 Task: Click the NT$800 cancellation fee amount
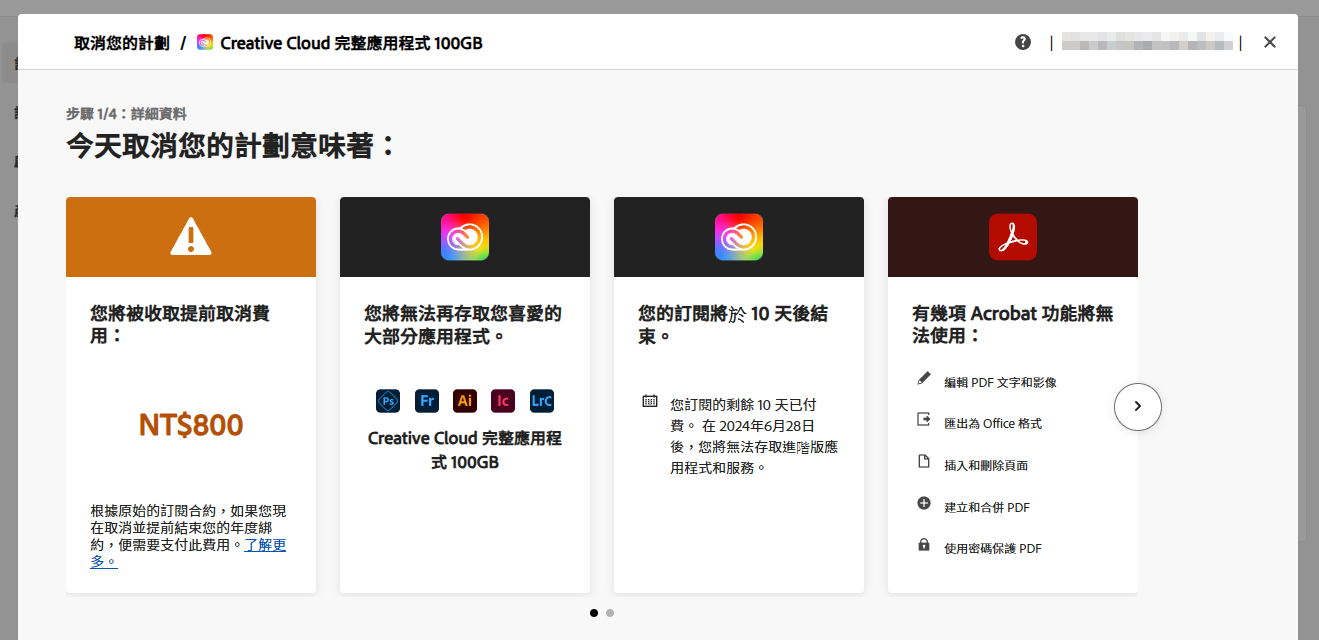190,425
